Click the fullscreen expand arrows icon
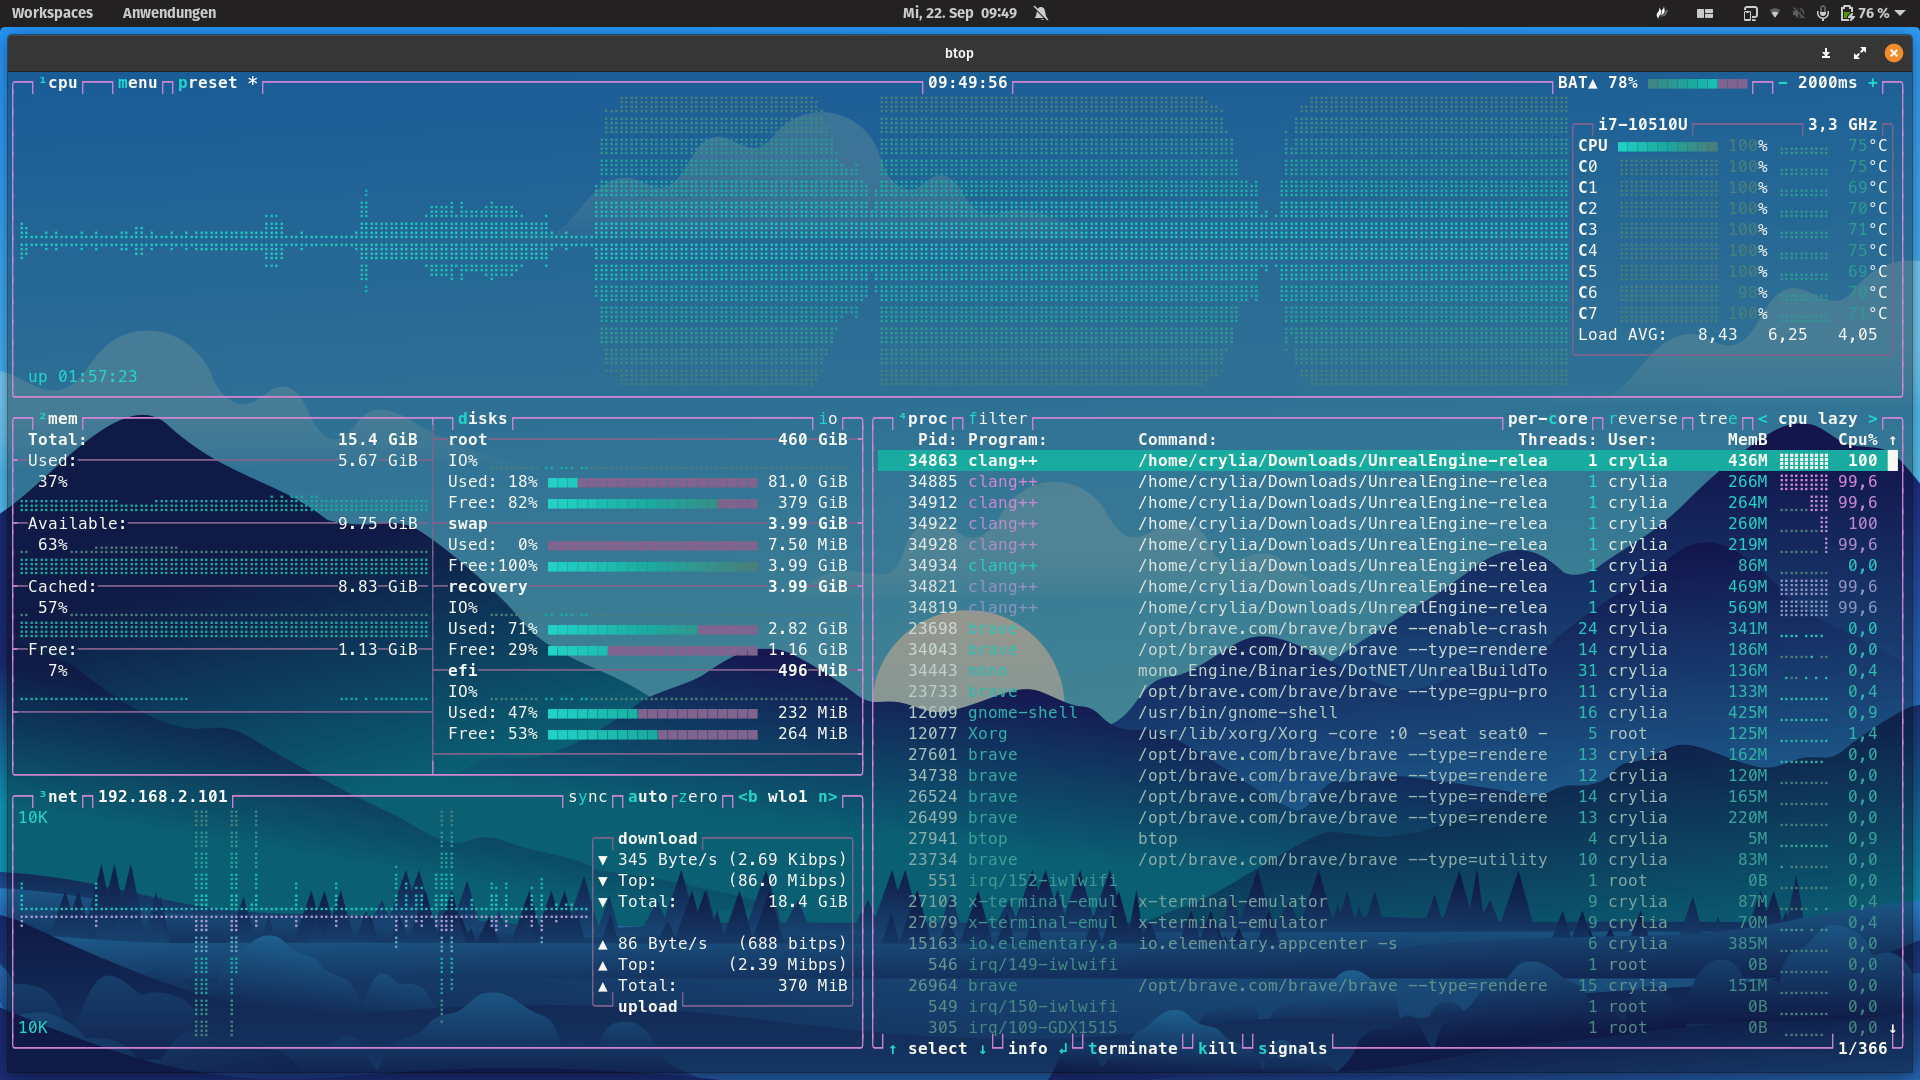Image resolution: width=1920 pixels, height=1080 pixels. tap(1860, 53)
